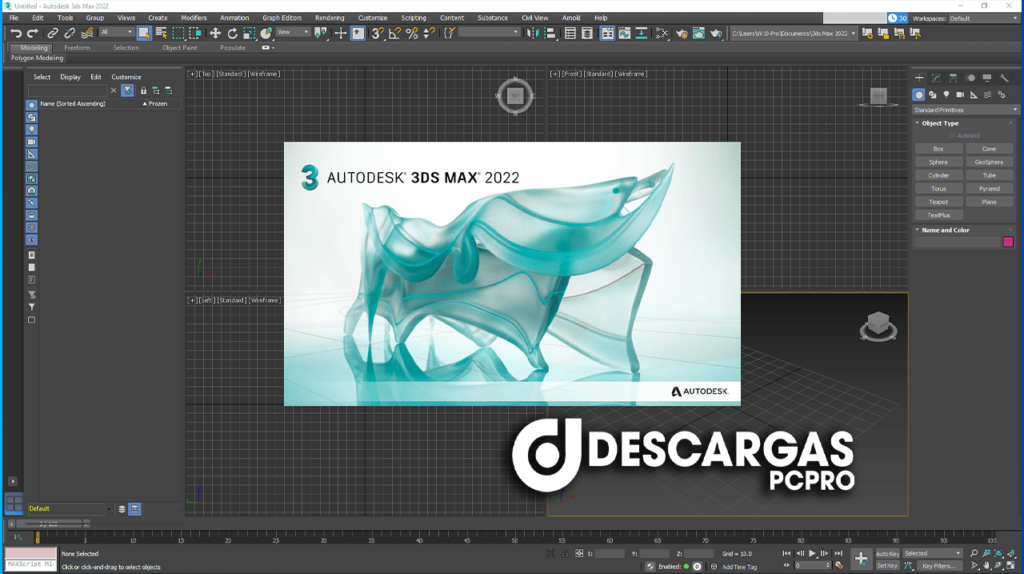Create a Box primitive
1024x574 pixels.
938,149
